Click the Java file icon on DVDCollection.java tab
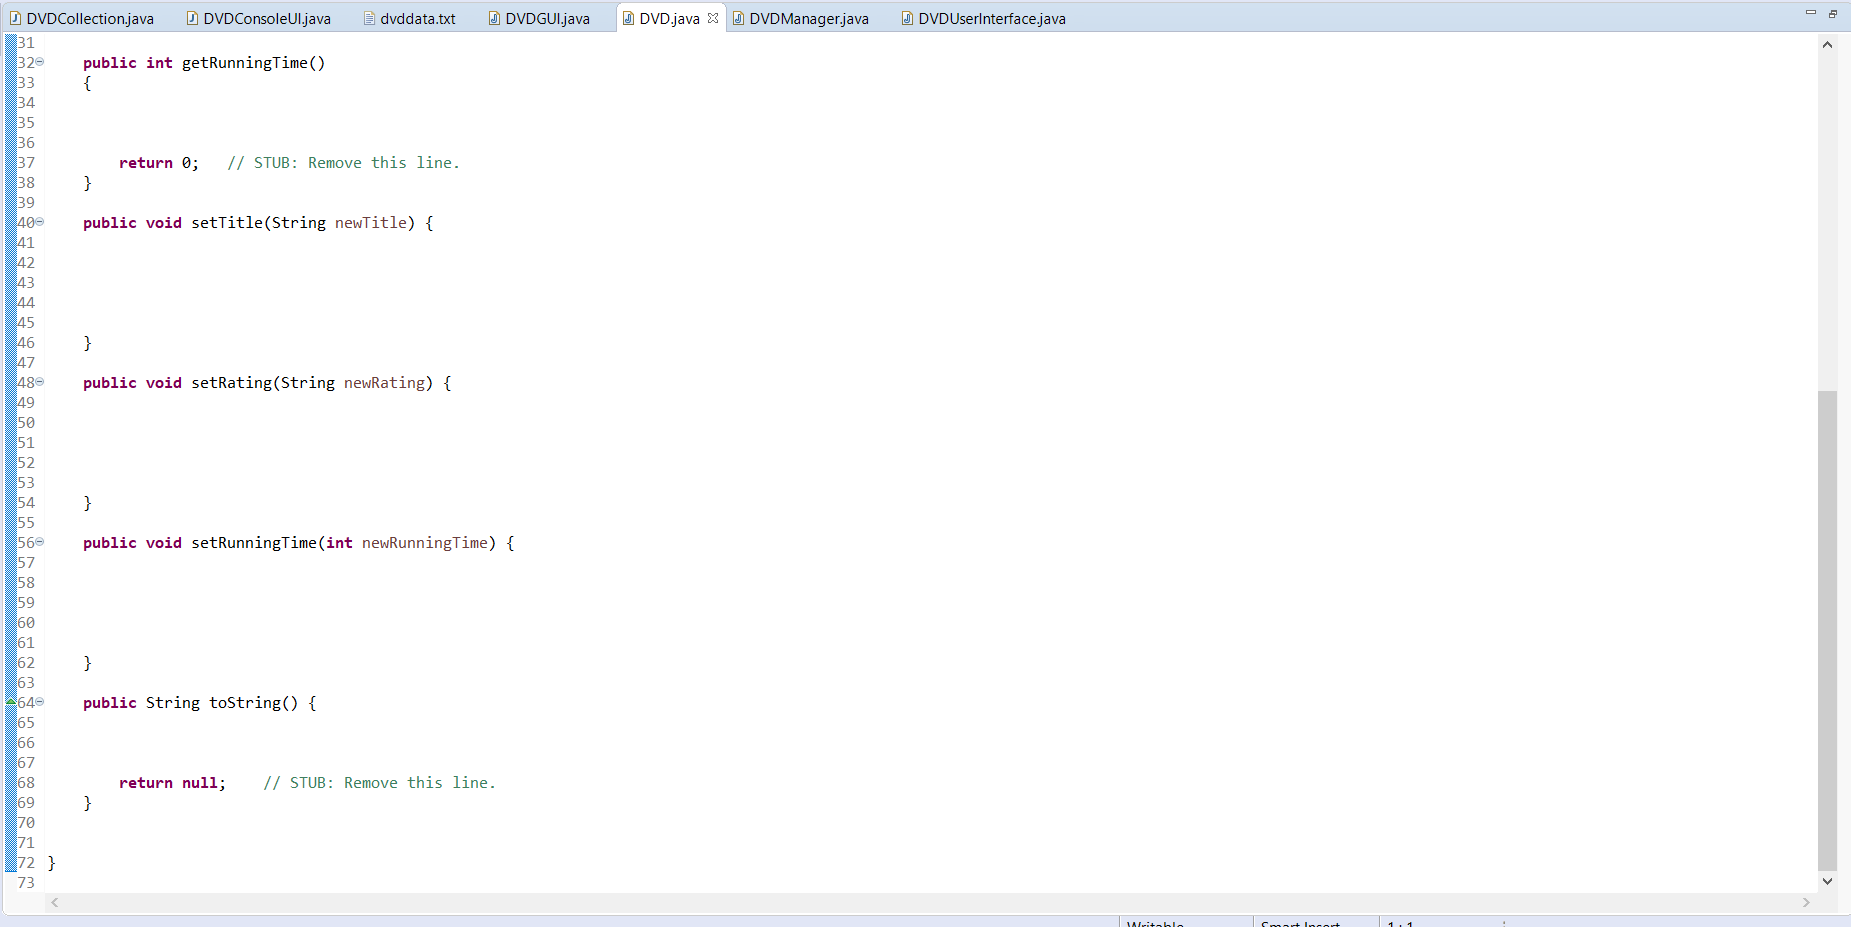Viewport: 1851px width, 927px height. (x=17, y=17)
